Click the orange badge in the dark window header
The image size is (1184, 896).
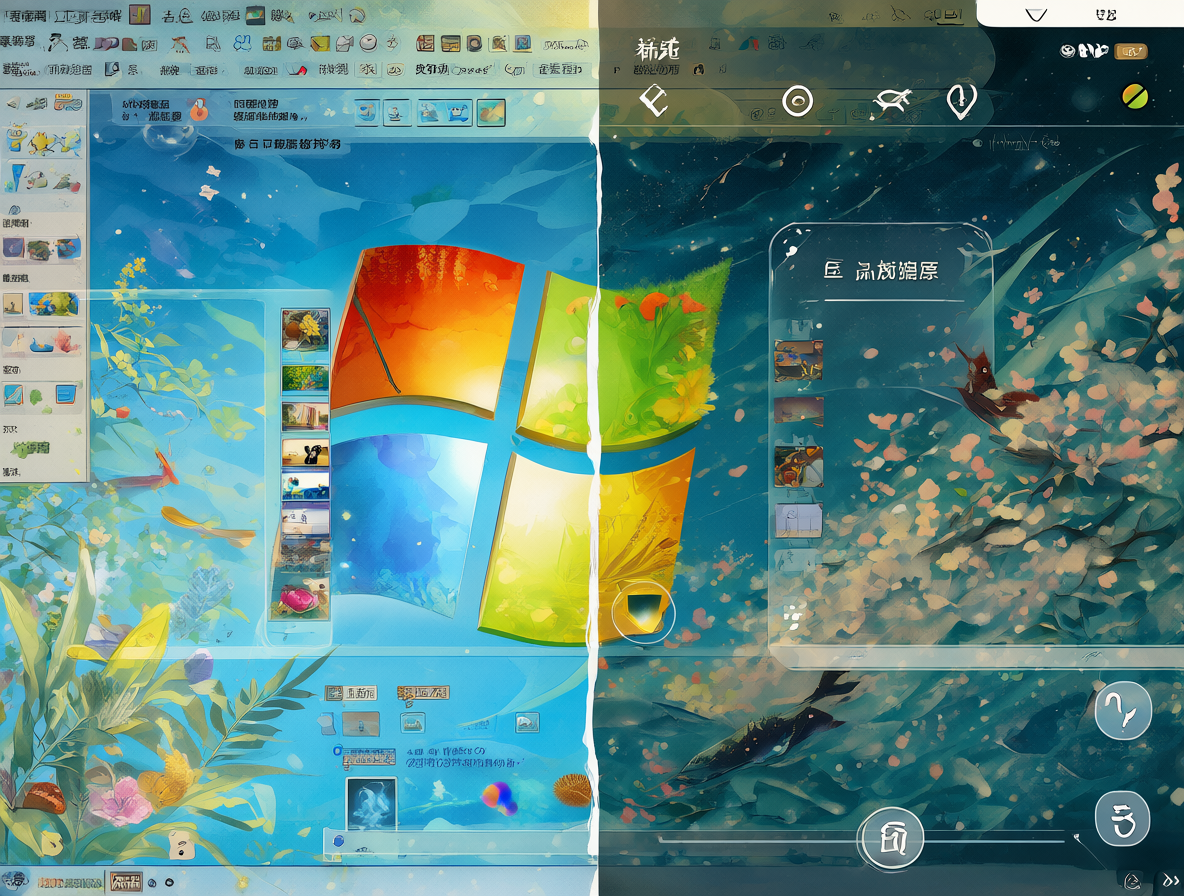point(1131,51)
